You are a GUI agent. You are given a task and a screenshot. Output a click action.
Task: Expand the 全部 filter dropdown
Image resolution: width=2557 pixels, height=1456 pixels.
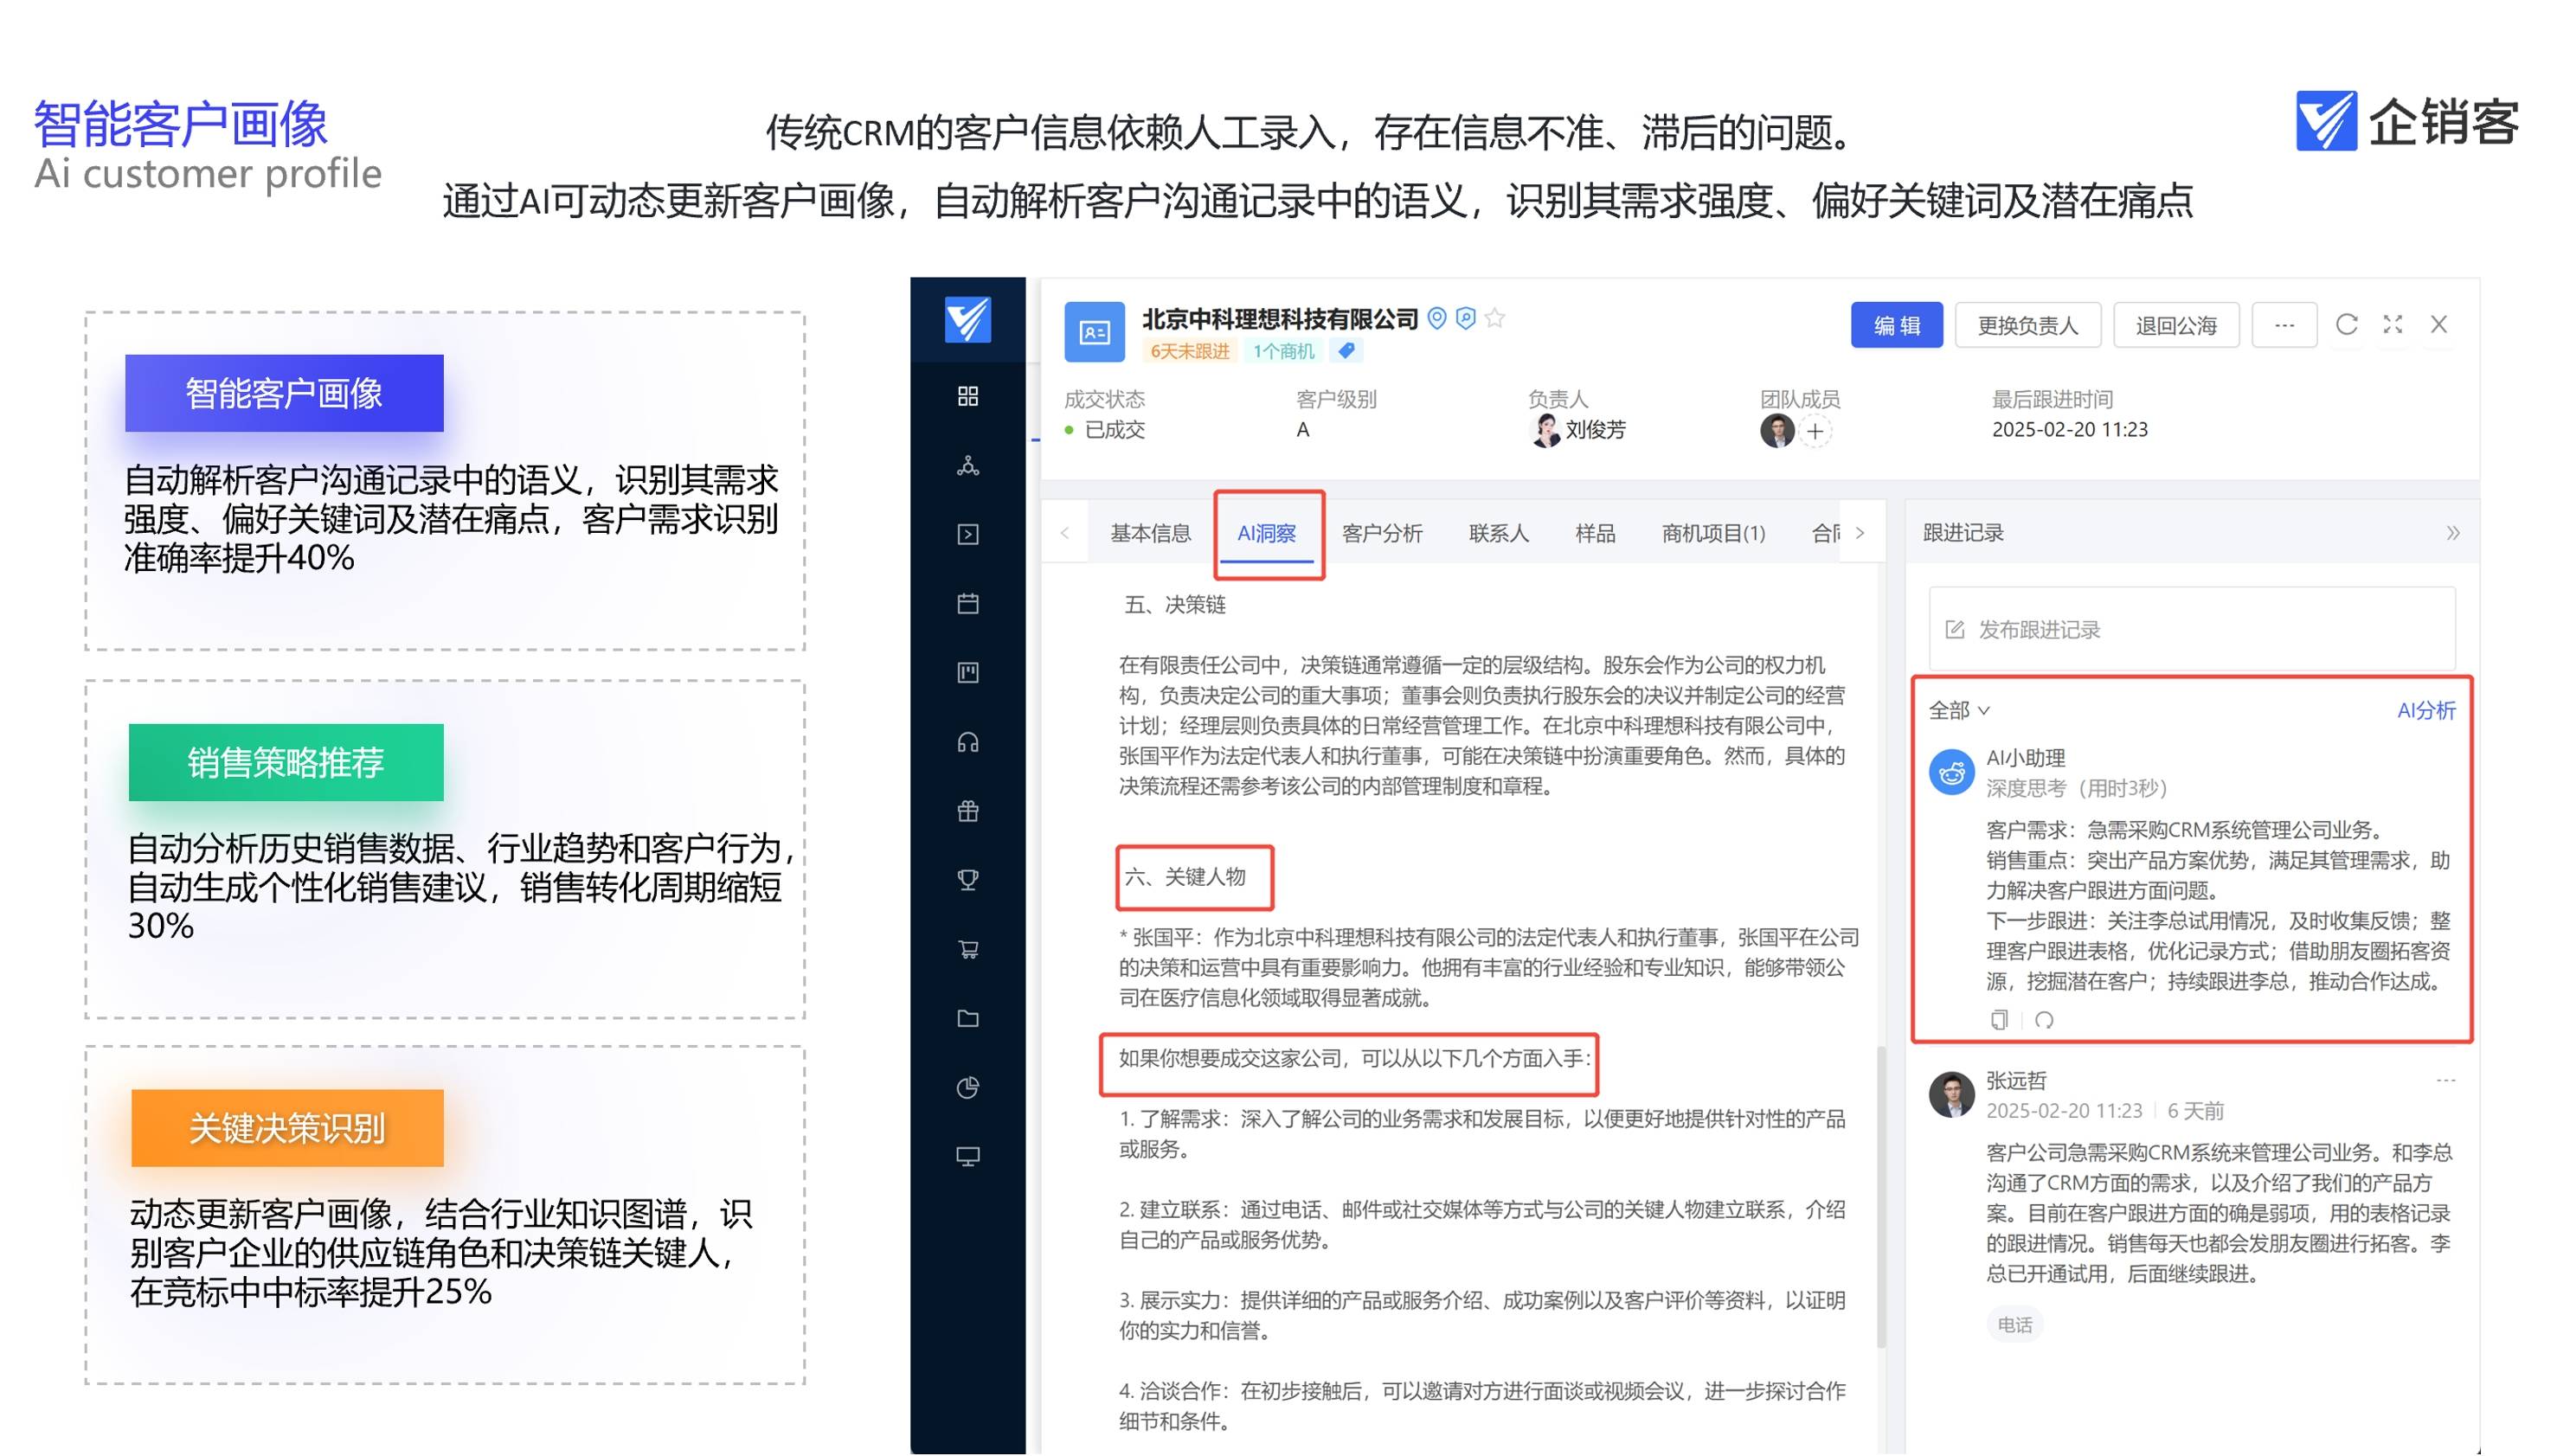pyautogui.click(x=1958, y=710)
